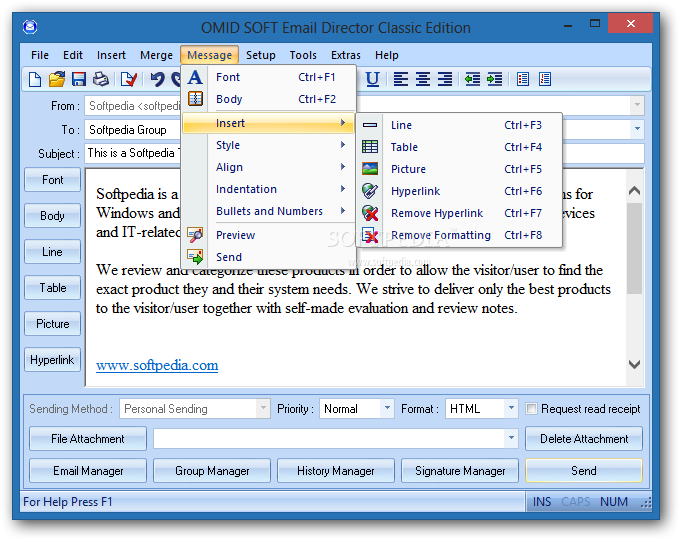680x540 pixels.
Task: Click the spell check toolbar icon
Action: pyautogui.click(x=129, y=79)
